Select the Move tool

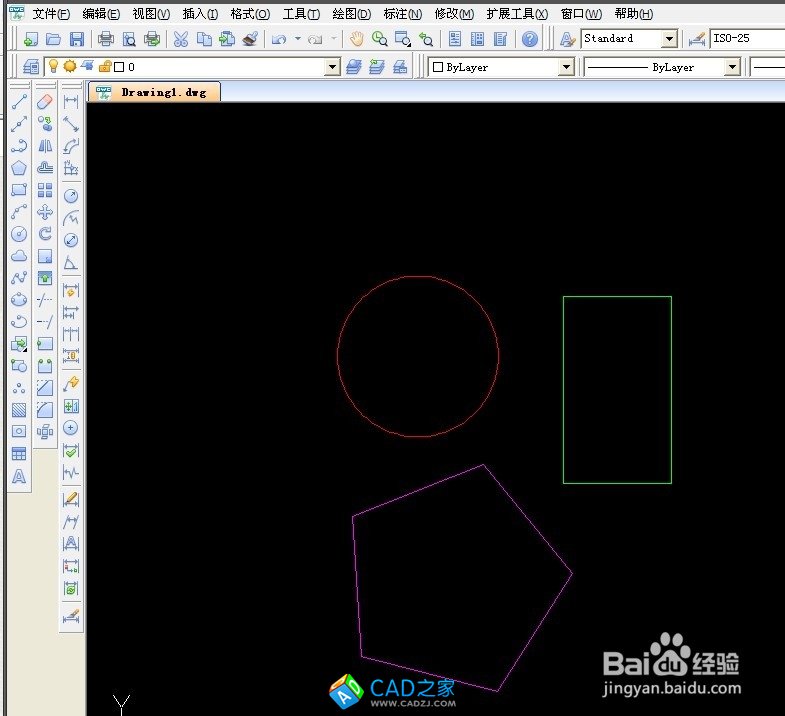(x=45, y=212)
